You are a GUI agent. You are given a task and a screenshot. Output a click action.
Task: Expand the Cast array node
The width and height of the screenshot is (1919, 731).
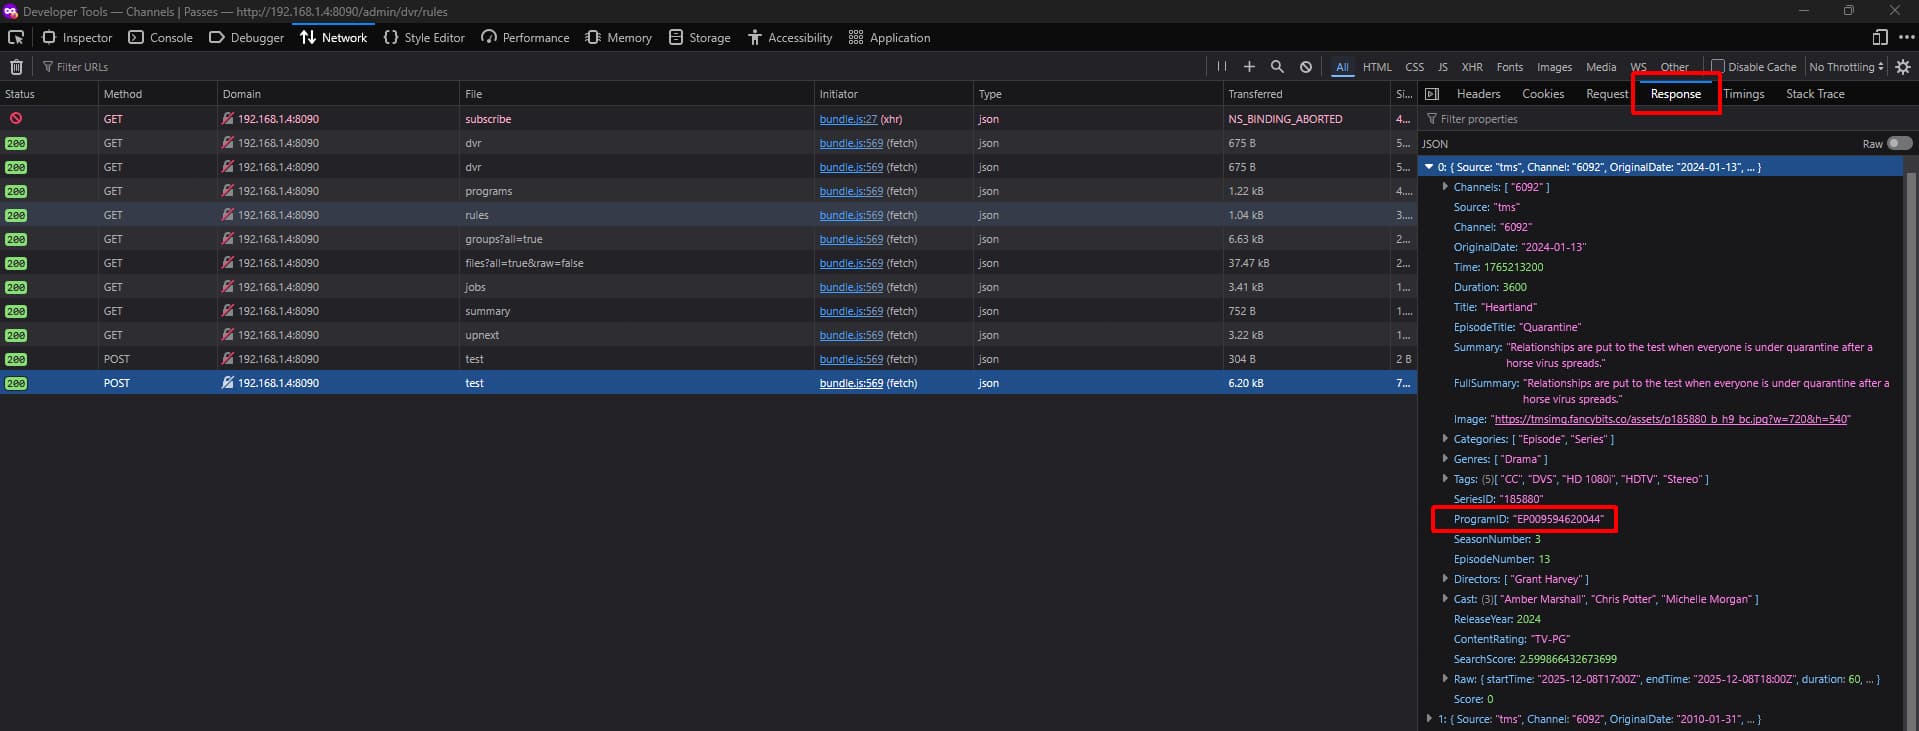click(x=1445, y=599)
